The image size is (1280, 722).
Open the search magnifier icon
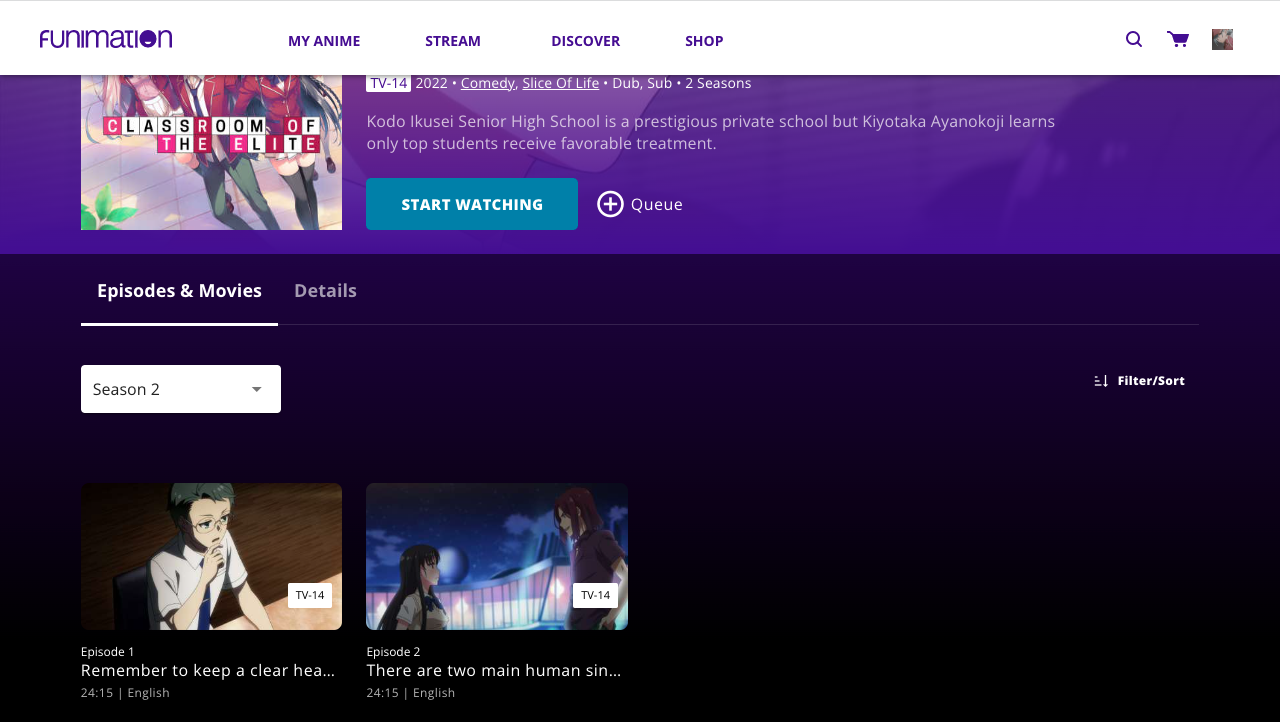point(1134,39)
